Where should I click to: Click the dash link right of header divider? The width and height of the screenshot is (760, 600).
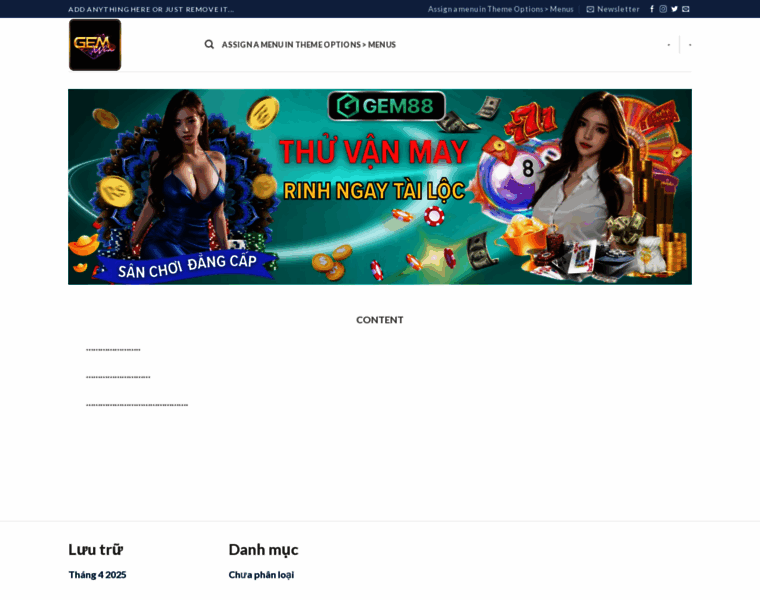coord(690,45)
